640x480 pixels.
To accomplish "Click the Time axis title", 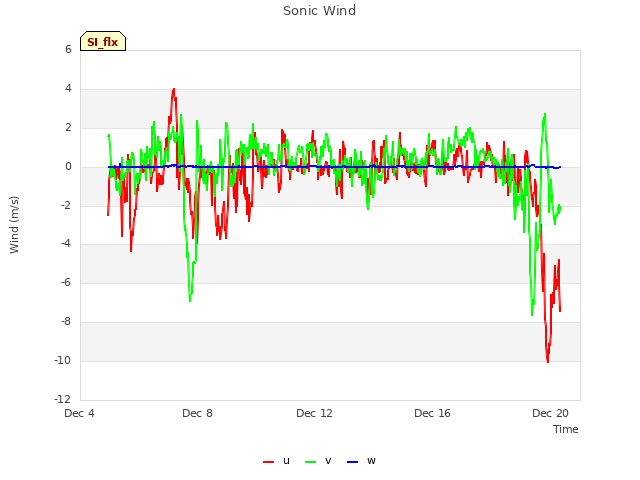I will click(566, 429).
